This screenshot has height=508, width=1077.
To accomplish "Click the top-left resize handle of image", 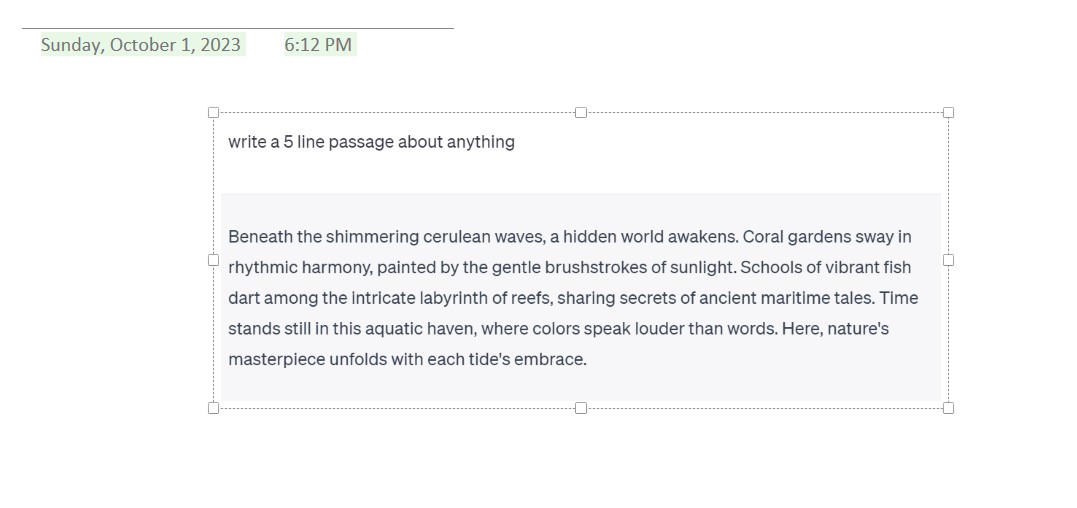I will pos(214,113).
